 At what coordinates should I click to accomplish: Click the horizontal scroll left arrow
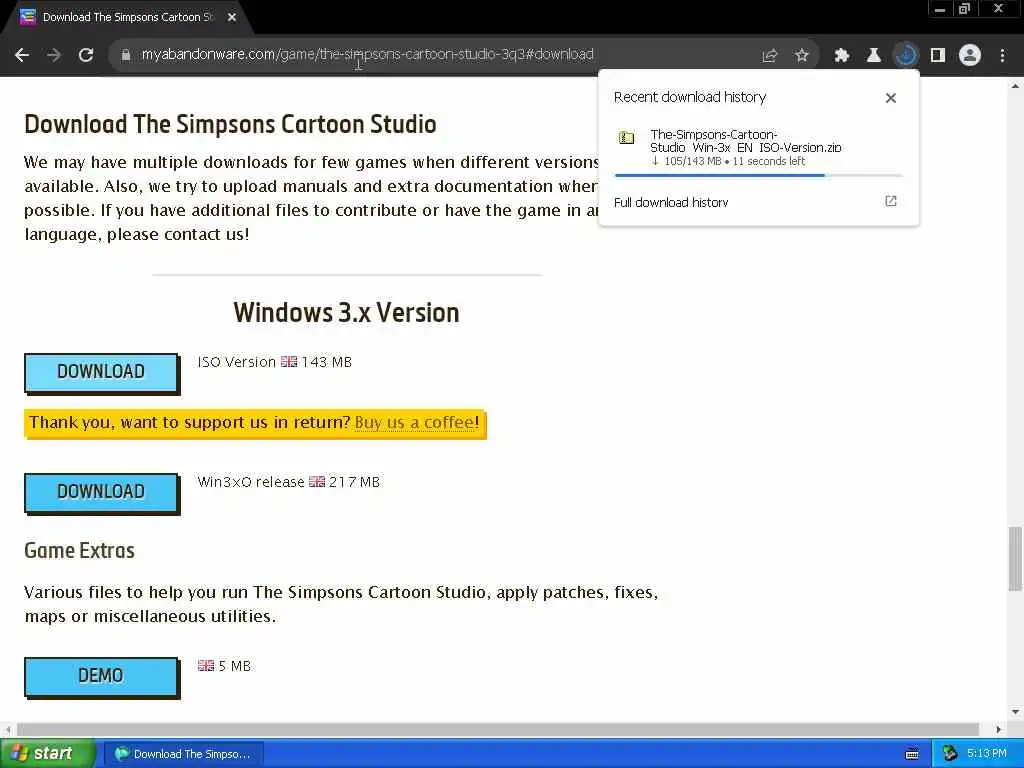click(x=8, y=729)
